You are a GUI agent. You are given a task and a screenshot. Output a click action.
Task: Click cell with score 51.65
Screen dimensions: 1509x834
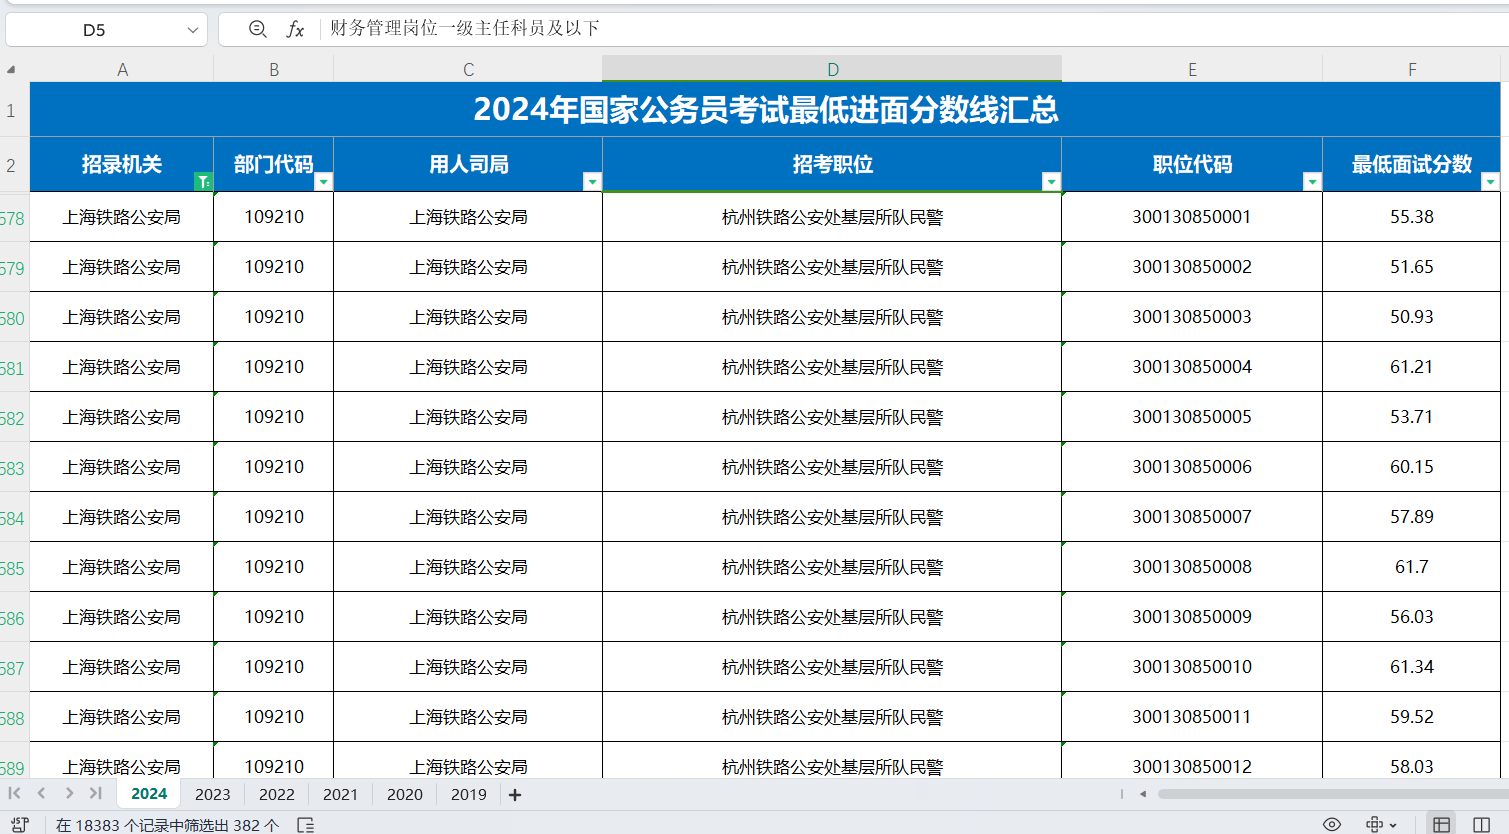coord(1411,267)
